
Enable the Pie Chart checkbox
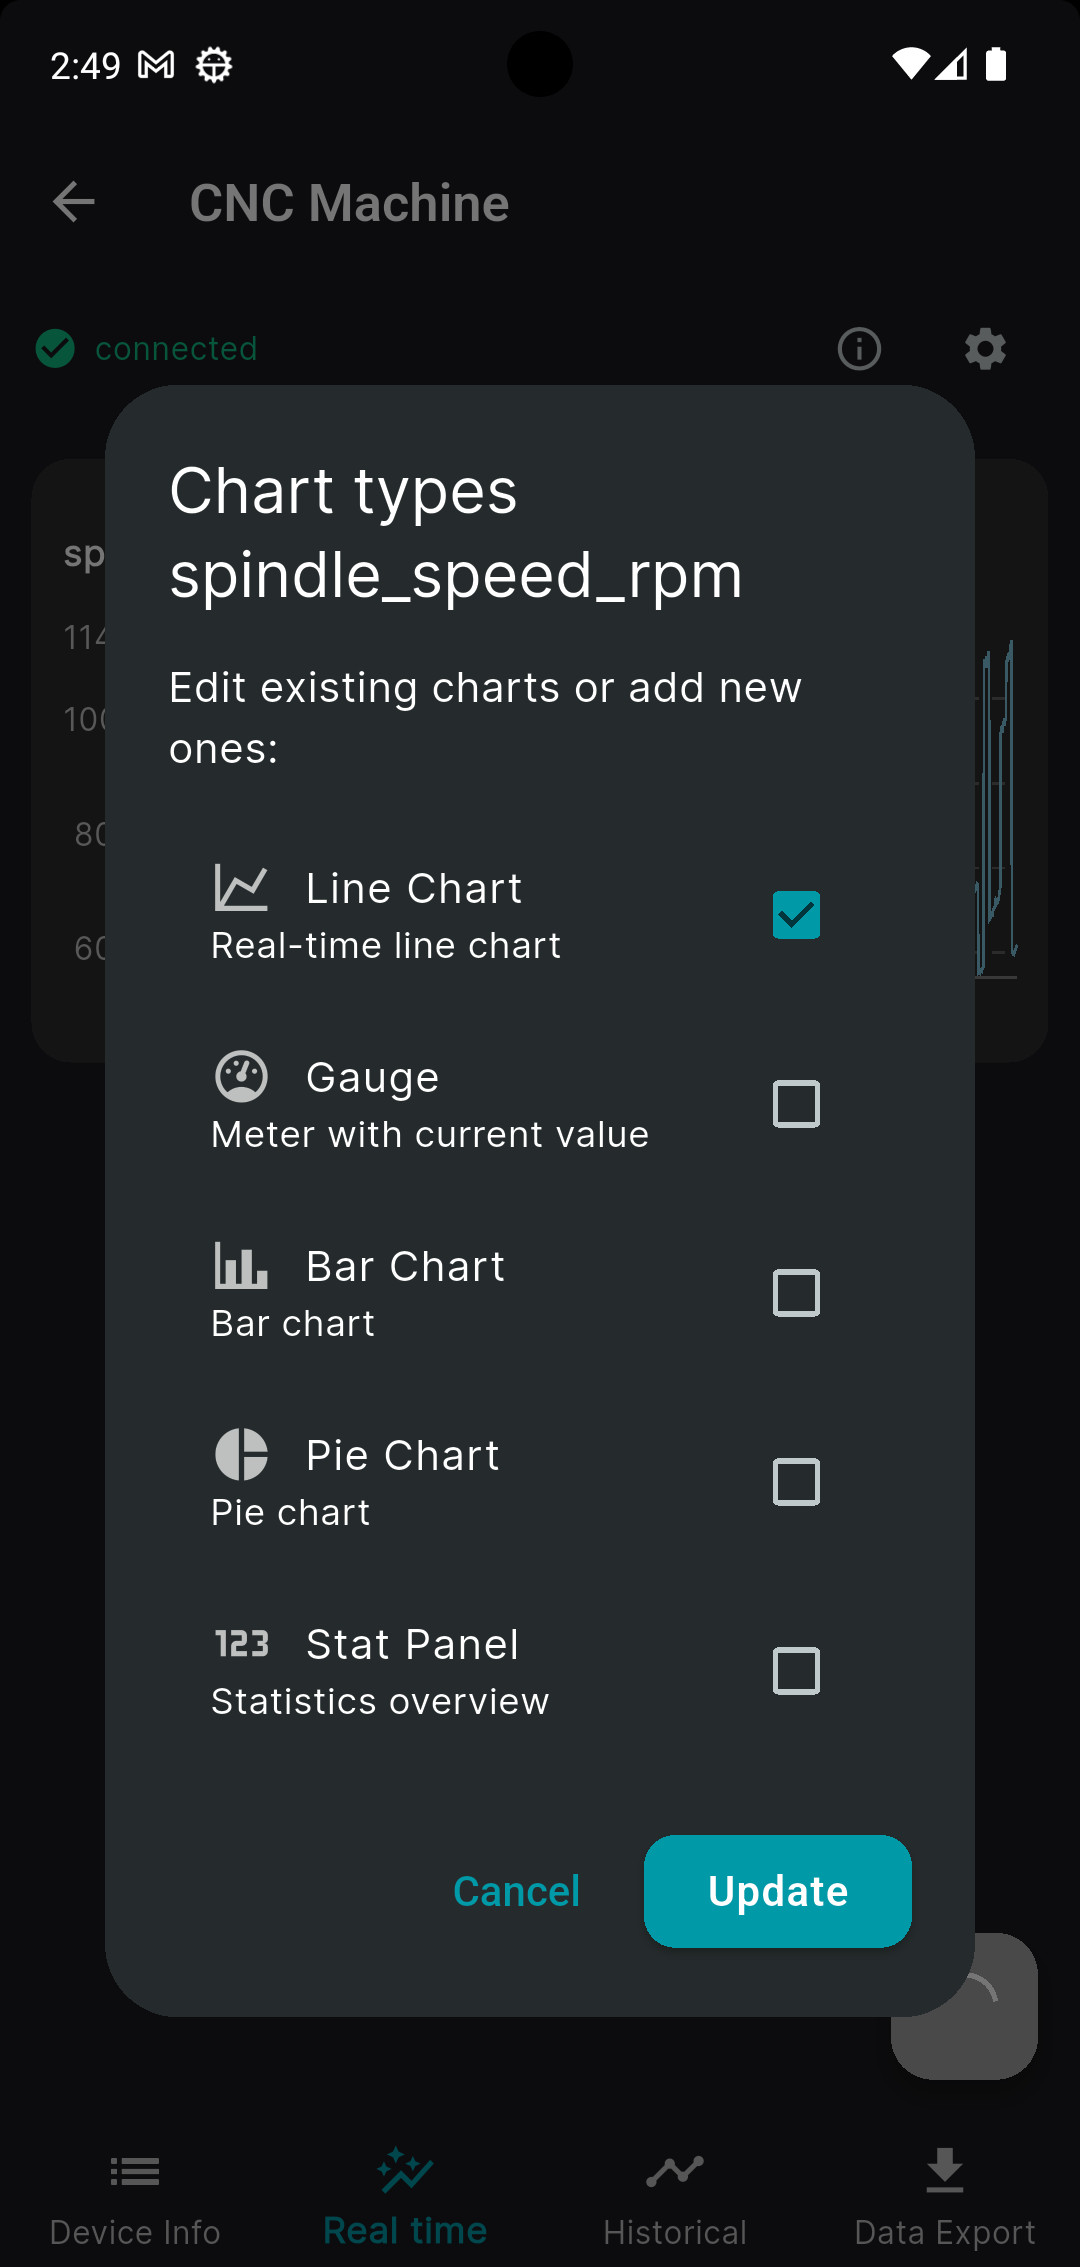[x=796, y=1482]
